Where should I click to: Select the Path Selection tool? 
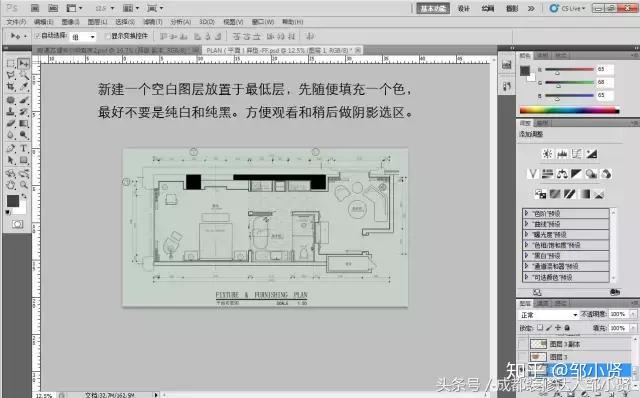pos(11,160)
